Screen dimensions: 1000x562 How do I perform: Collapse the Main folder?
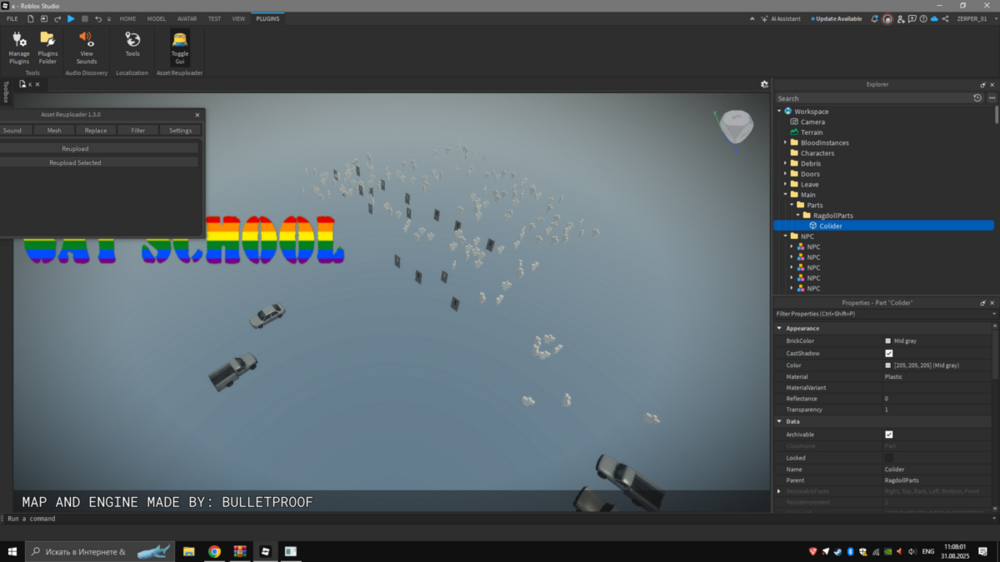[786, 195]
